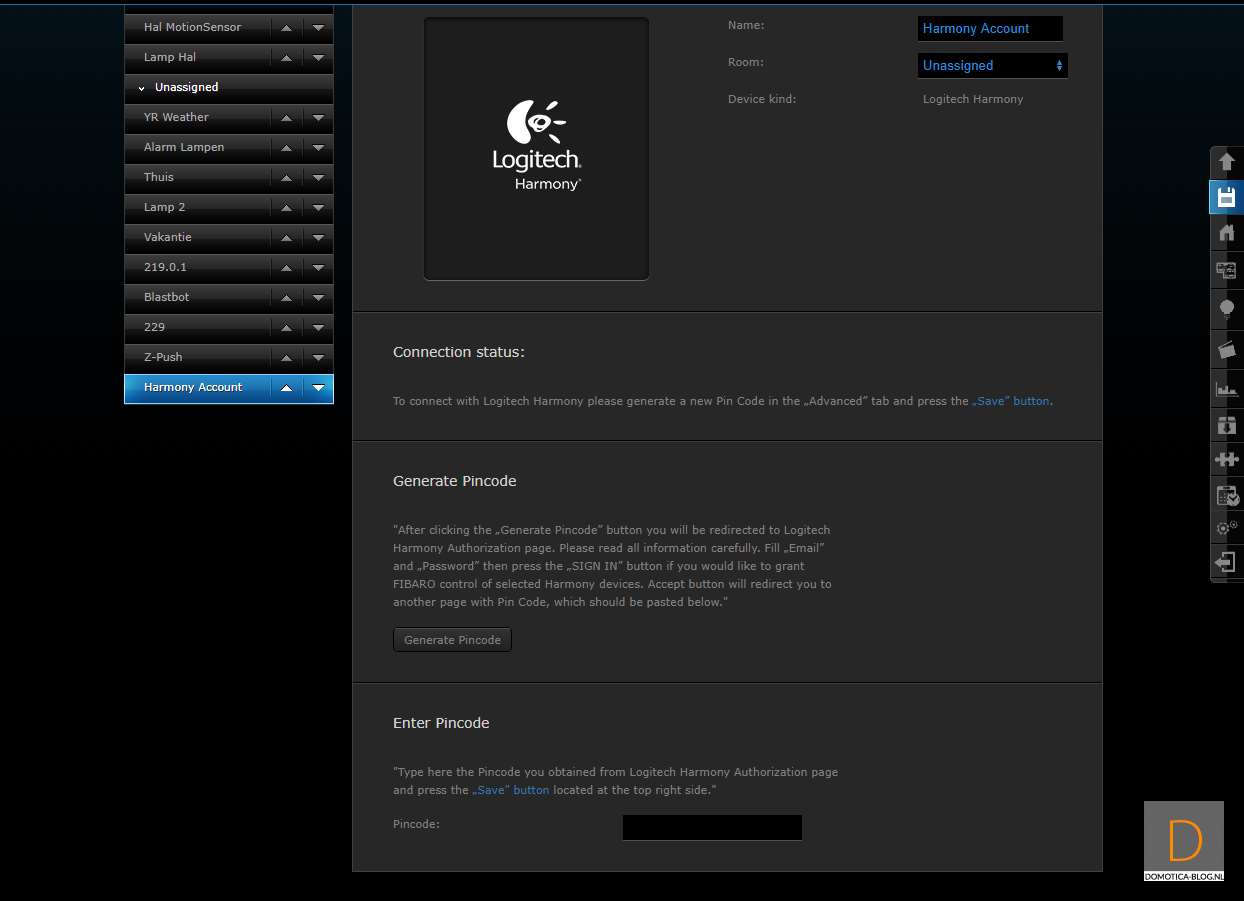The height and width of the screenshot is (901, 1244).
Task: Click the Name field containing Harmony Account
Action: click(989, 29)
